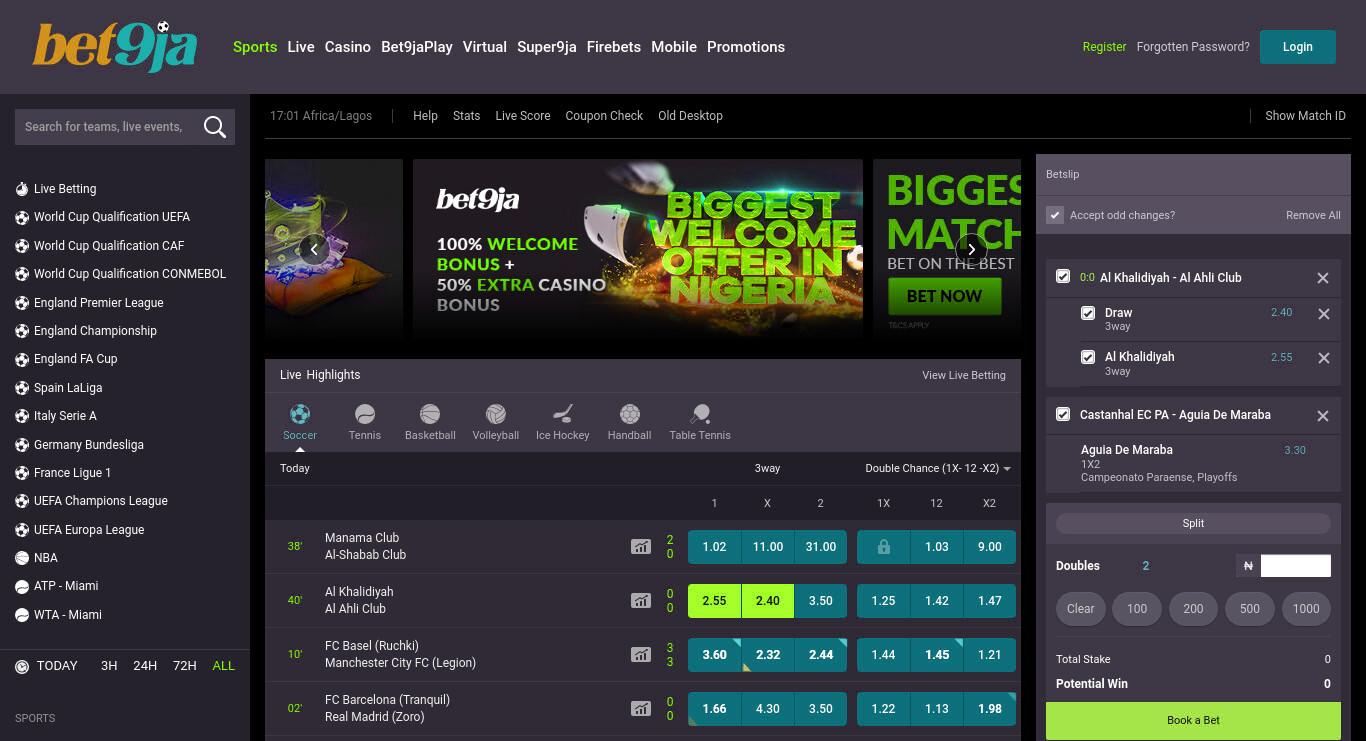Click the Doubles stake input field
This screenshot has height=741, width=1366.
click(x=1295, y=566)
